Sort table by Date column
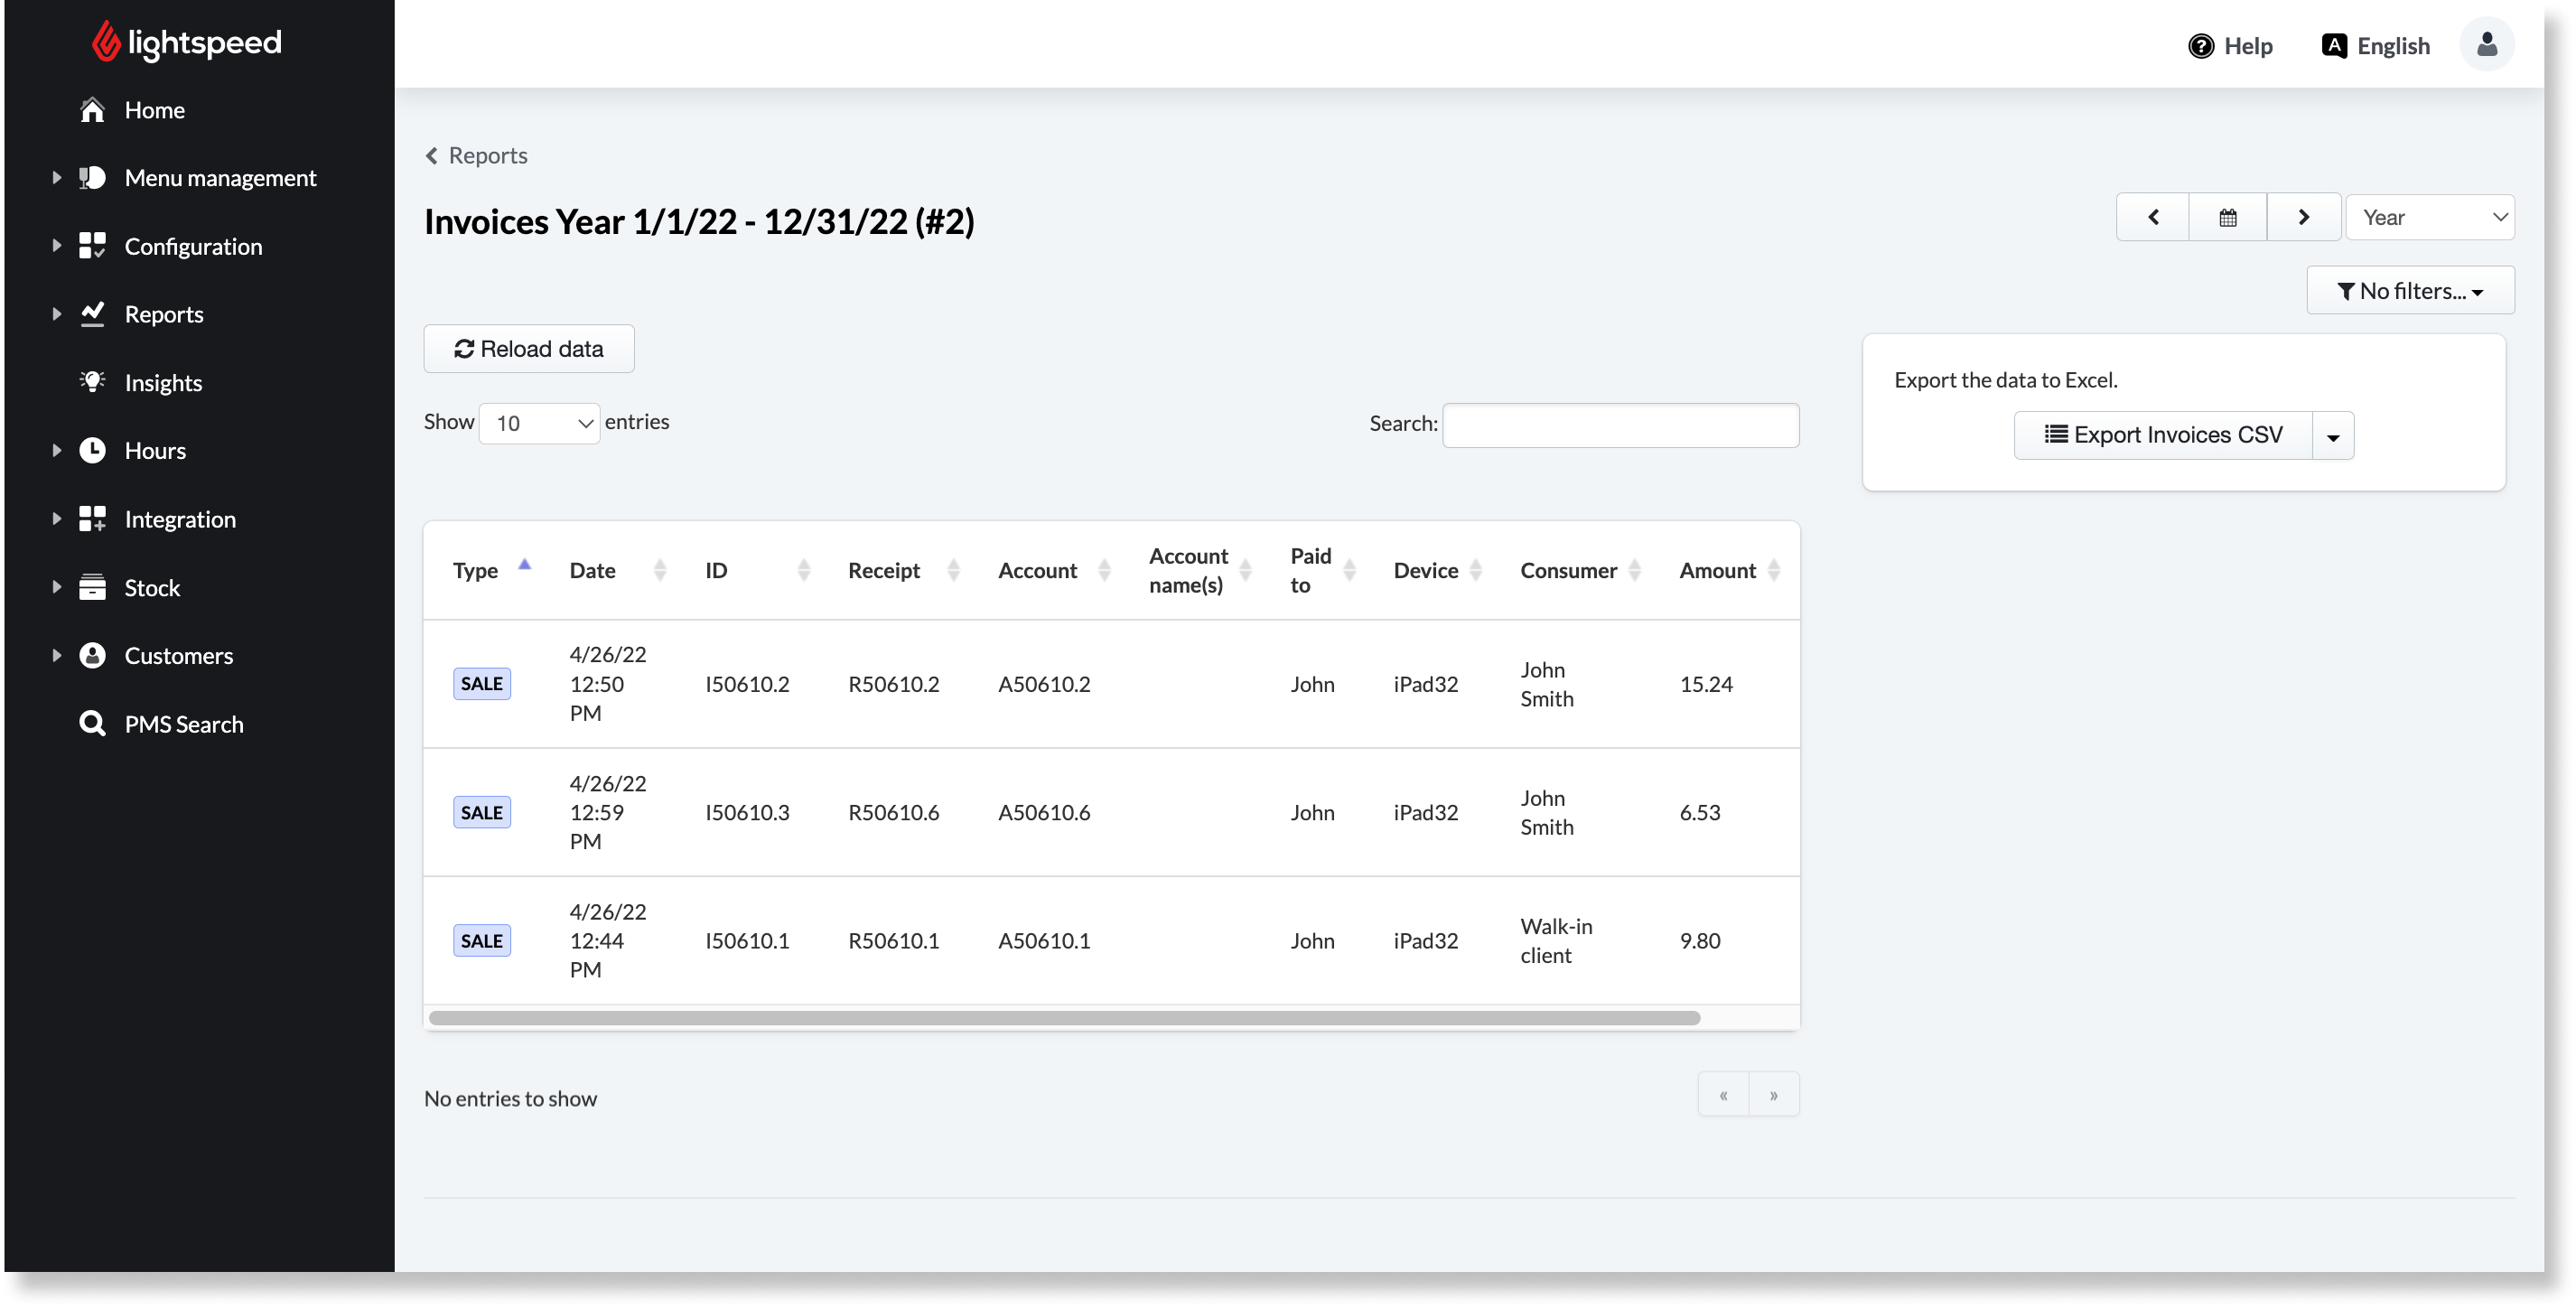The image size is (2576, 1309). [617, 570]
